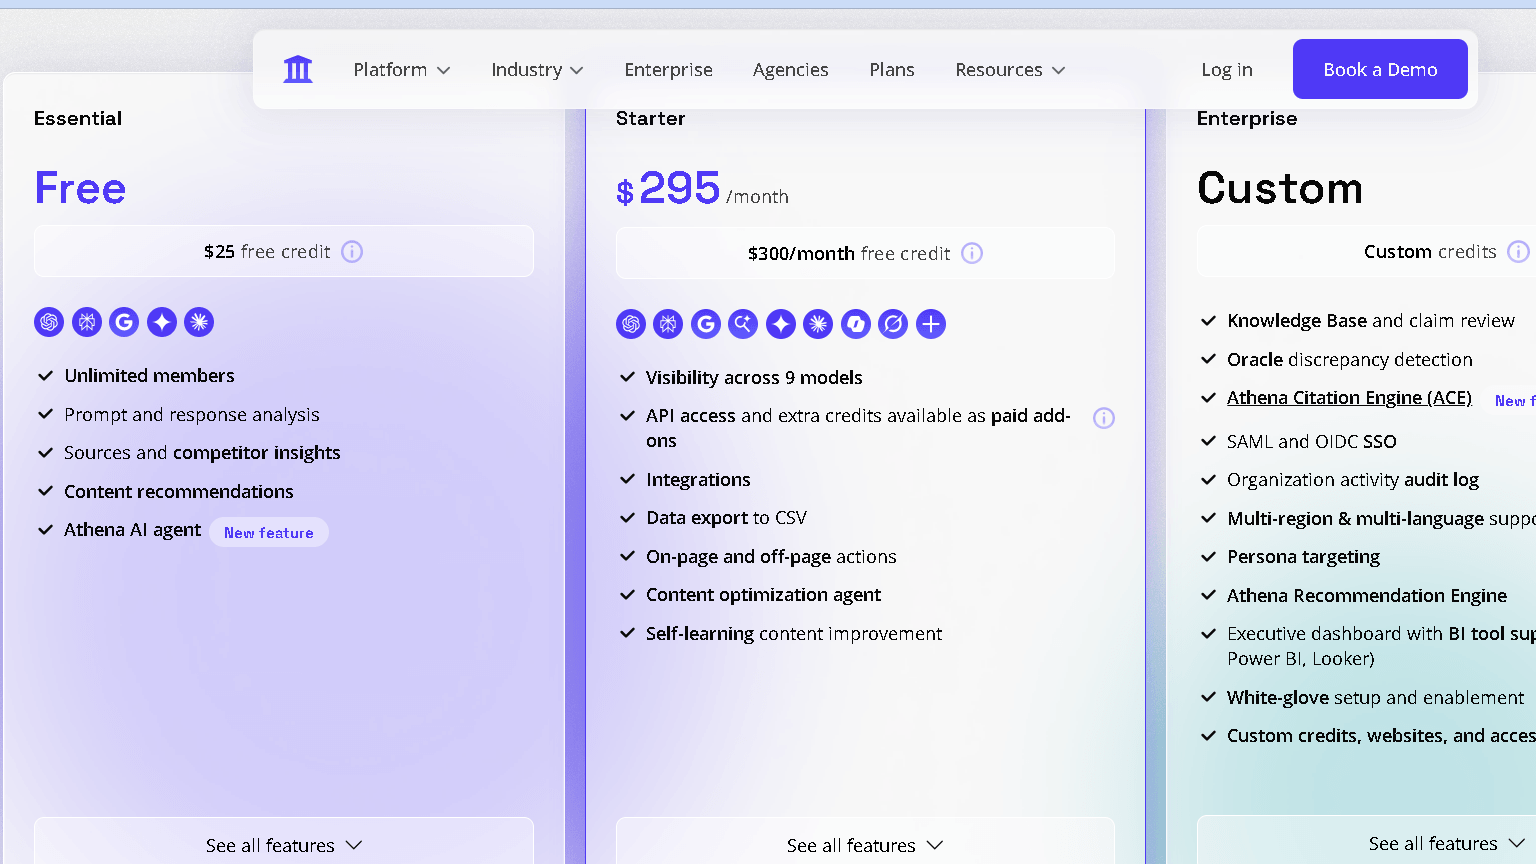Click Organization activity audit log feature

(x=1353, y=480)
